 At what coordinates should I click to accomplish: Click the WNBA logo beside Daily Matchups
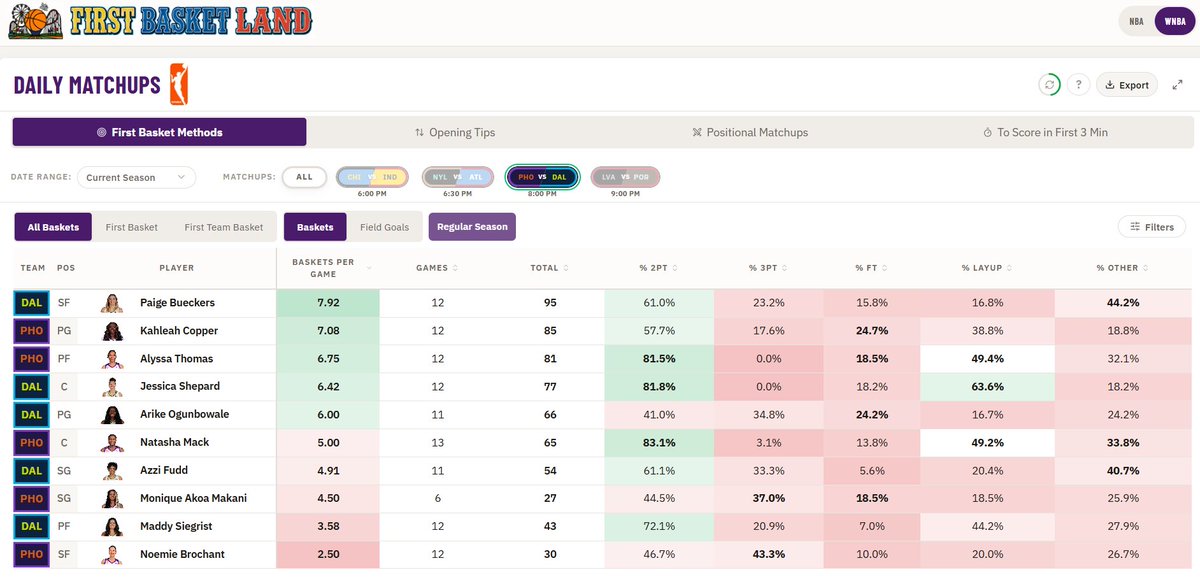point(179,84)
